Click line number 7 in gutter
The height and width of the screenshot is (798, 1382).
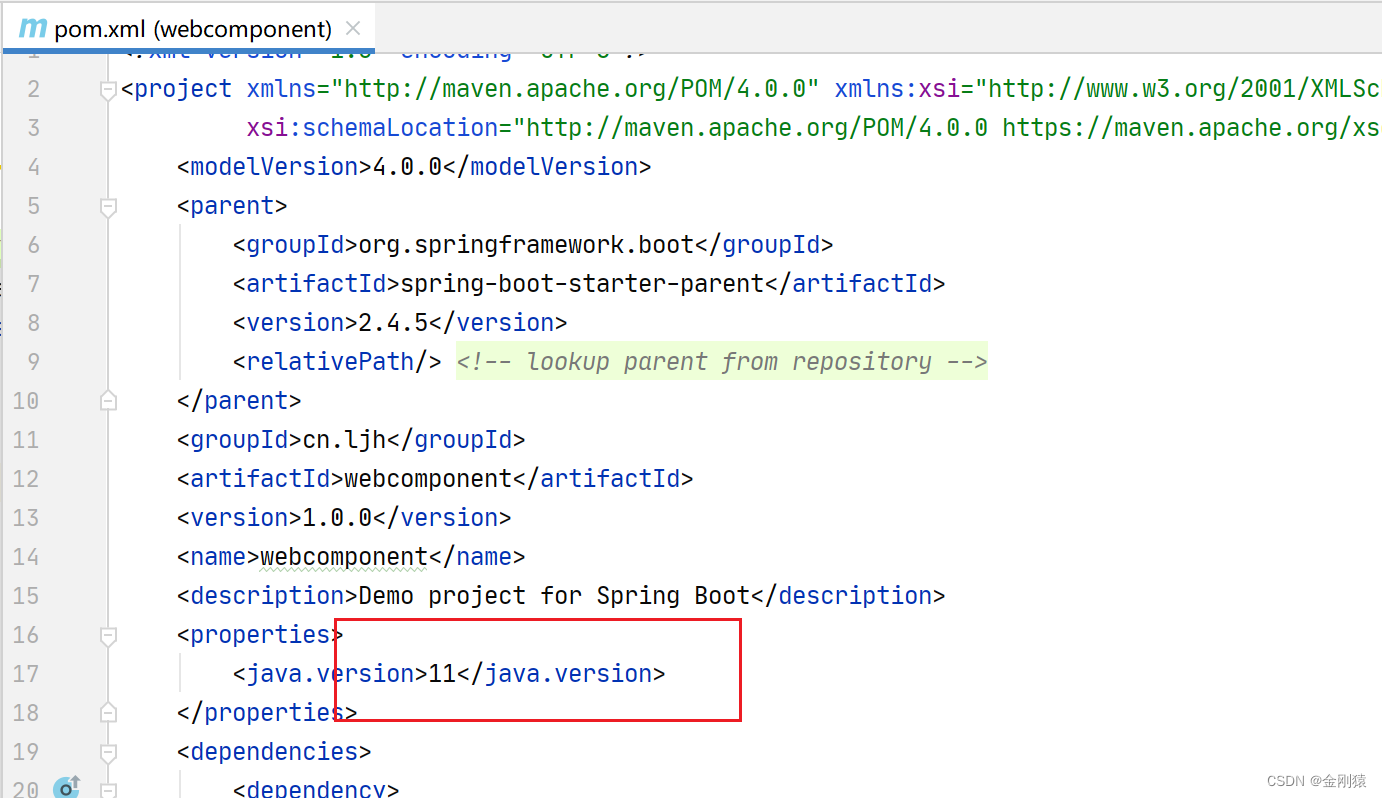tap(34, 284)
